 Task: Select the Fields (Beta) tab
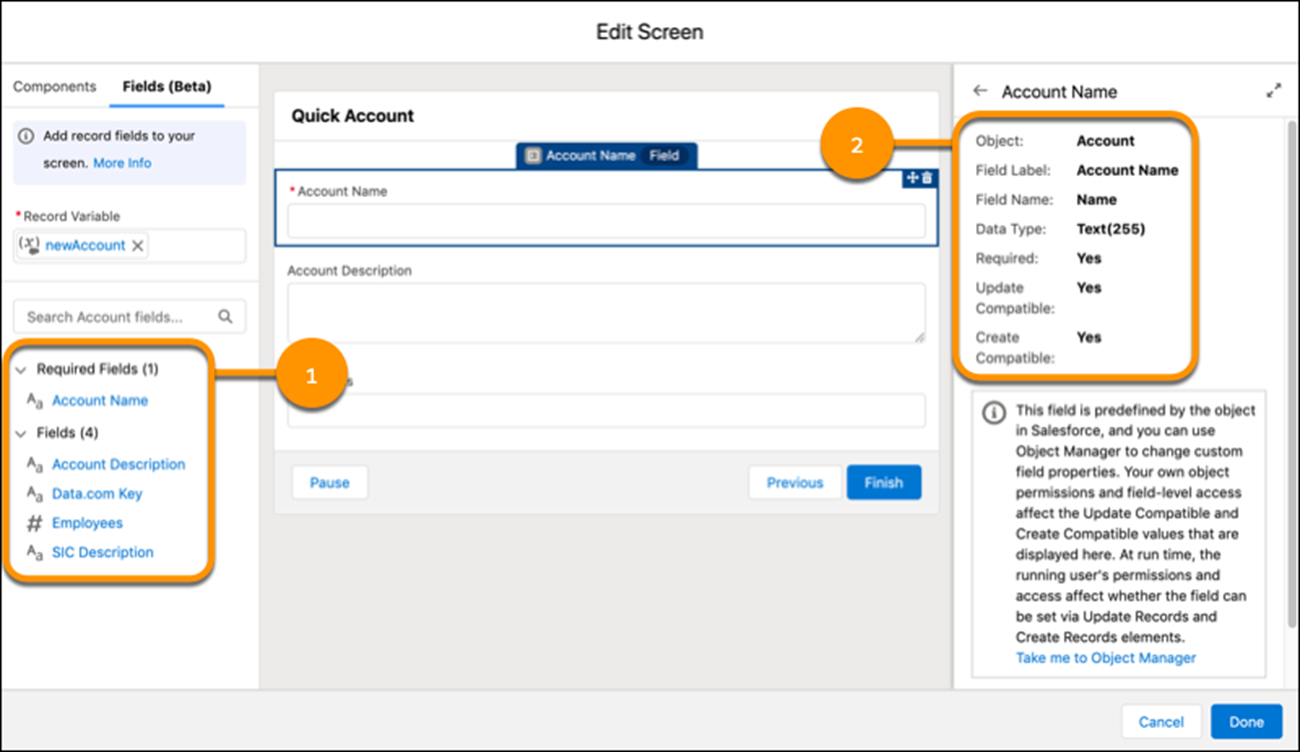click(166, 86)
